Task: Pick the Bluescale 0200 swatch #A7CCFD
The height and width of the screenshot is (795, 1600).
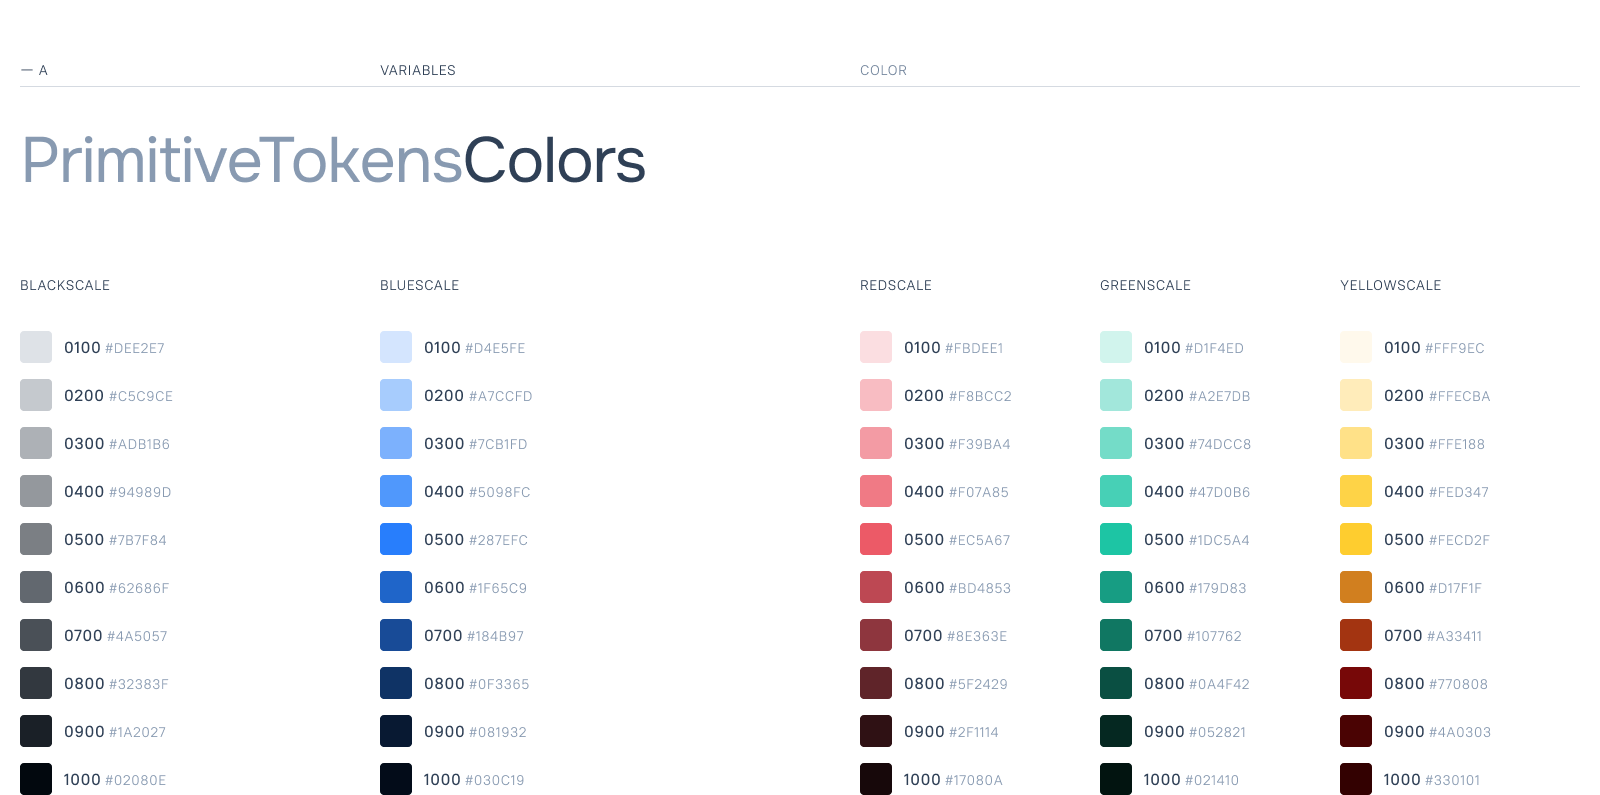Action: [x=396, y=395]
